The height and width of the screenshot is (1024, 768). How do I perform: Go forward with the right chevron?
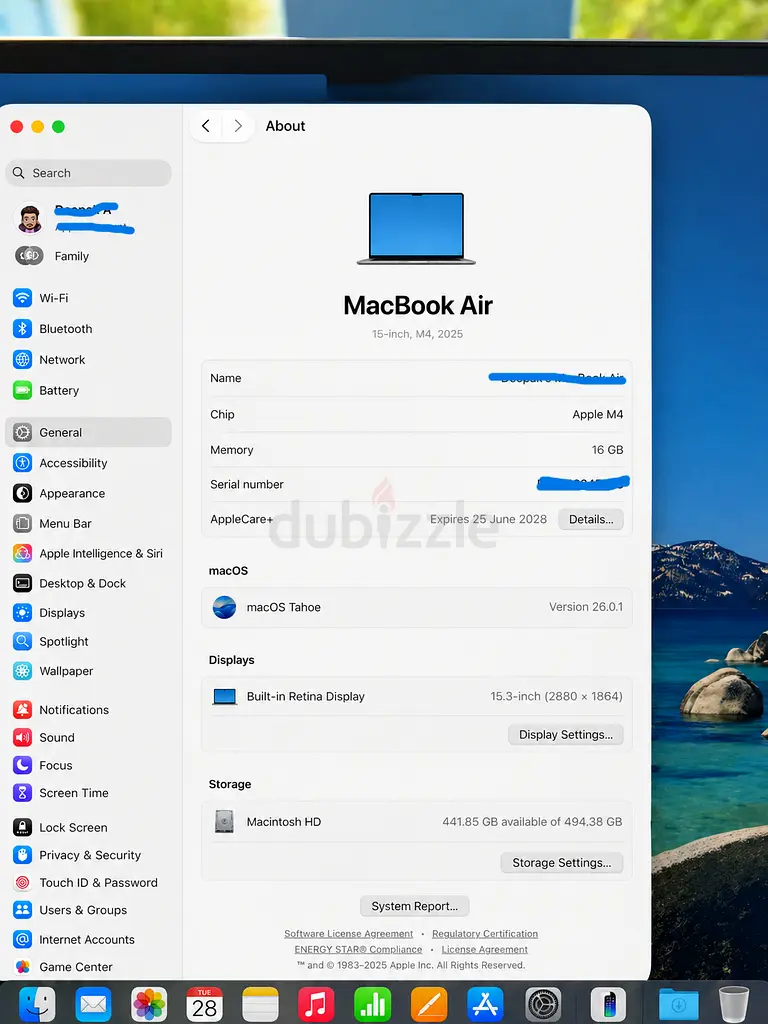point(238,126)
